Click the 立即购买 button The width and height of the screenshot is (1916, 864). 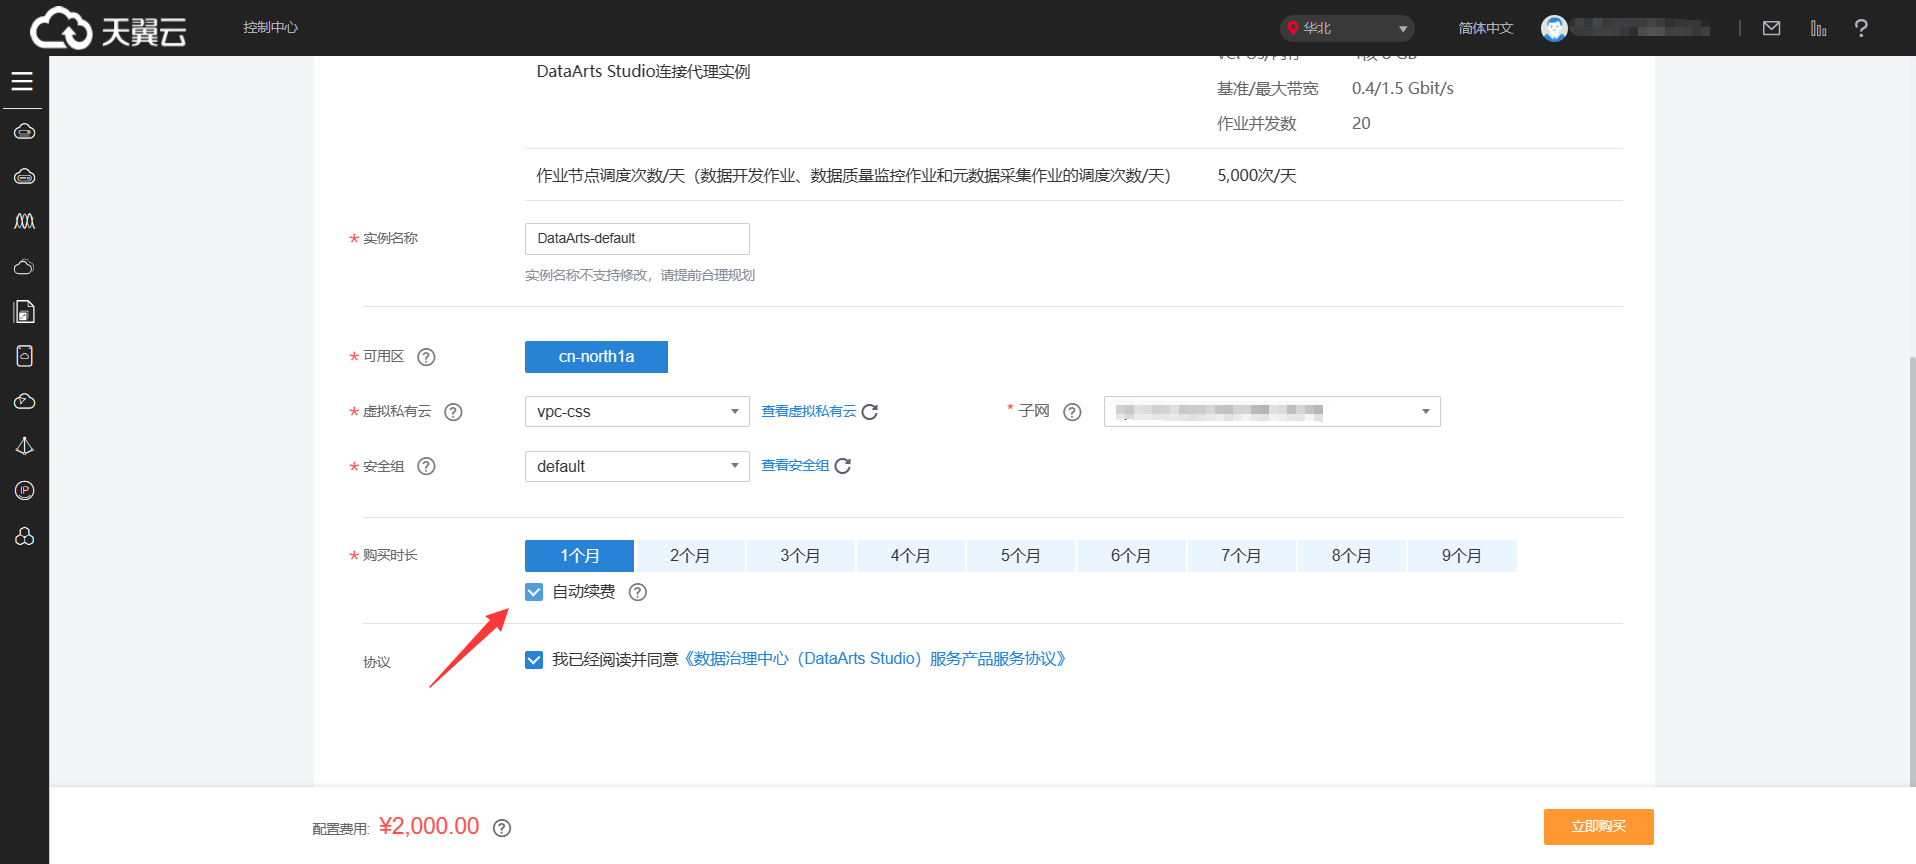click(x=1598, y=827)
